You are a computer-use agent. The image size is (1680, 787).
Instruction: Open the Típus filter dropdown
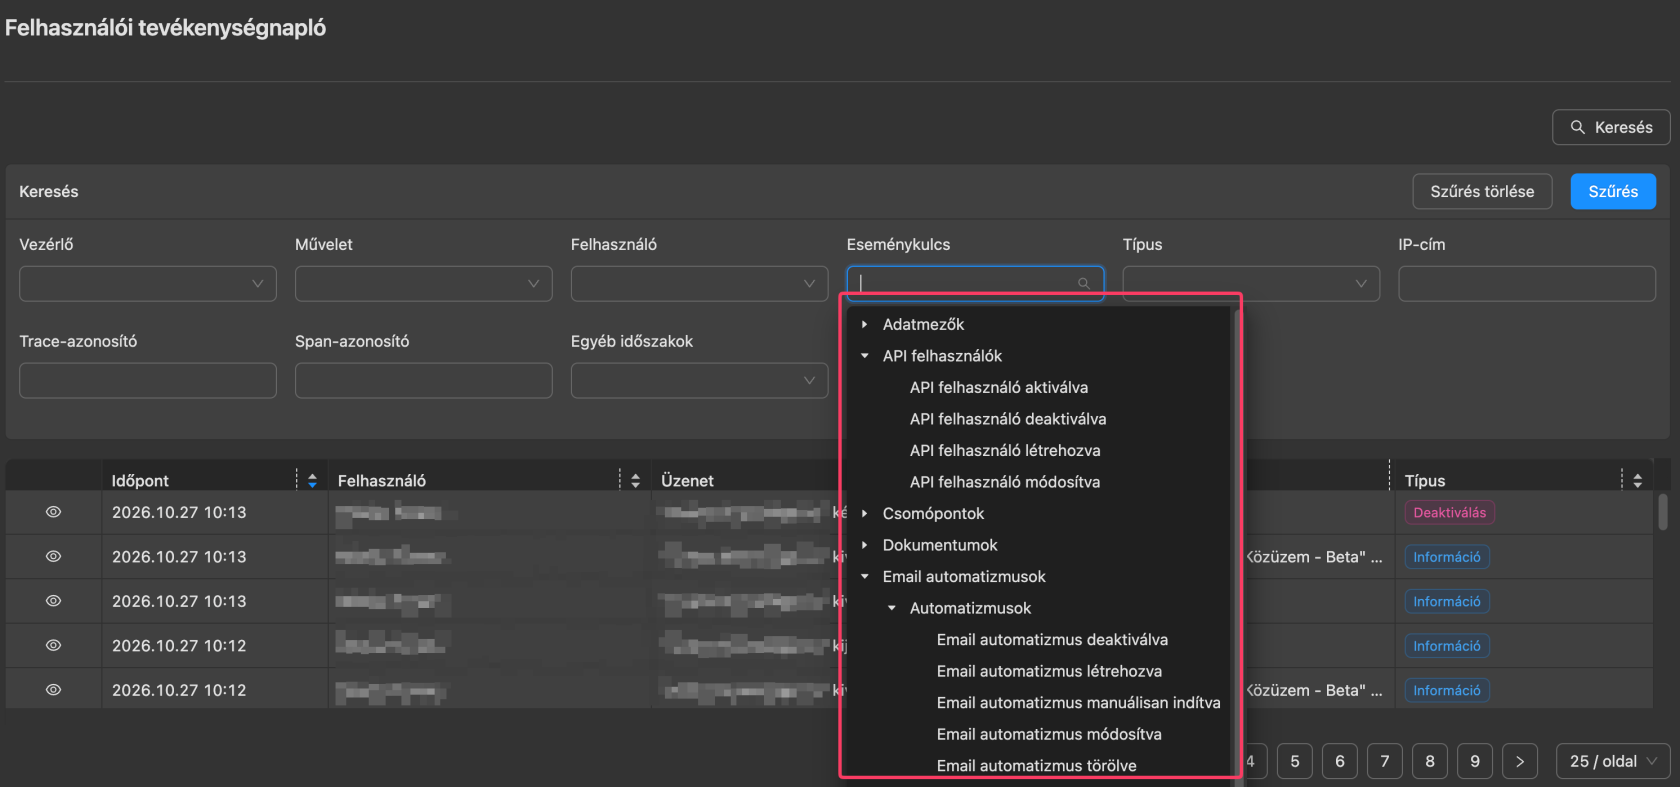click(1251, 284)
